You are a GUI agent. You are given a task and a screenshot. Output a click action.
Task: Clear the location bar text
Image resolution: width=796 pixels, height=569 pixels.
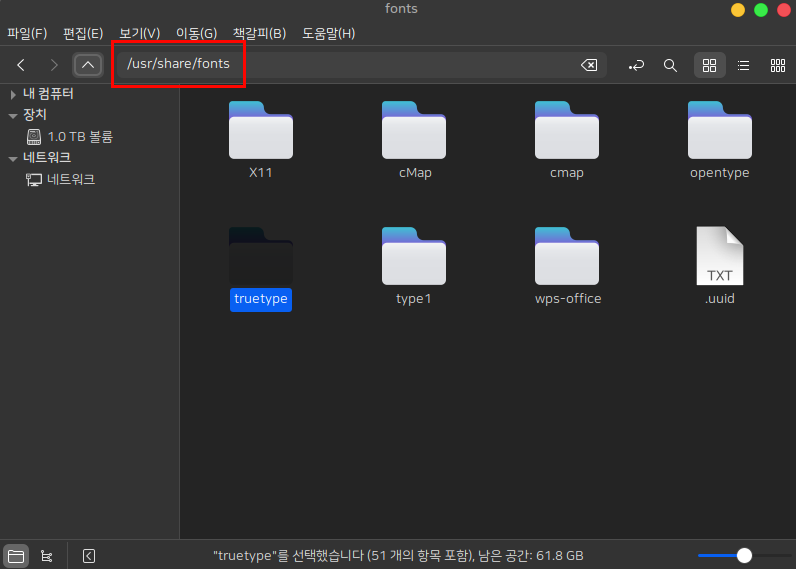pos(589,65)
